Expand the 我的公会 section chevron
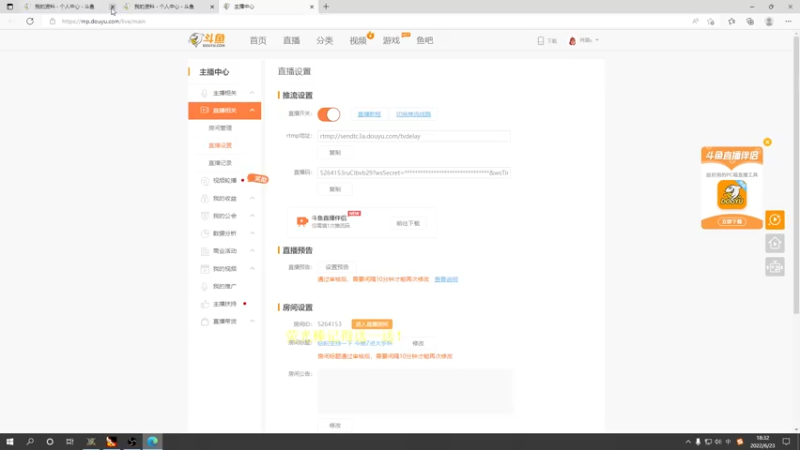The image size is (800, 450). [x=252, y=216]
